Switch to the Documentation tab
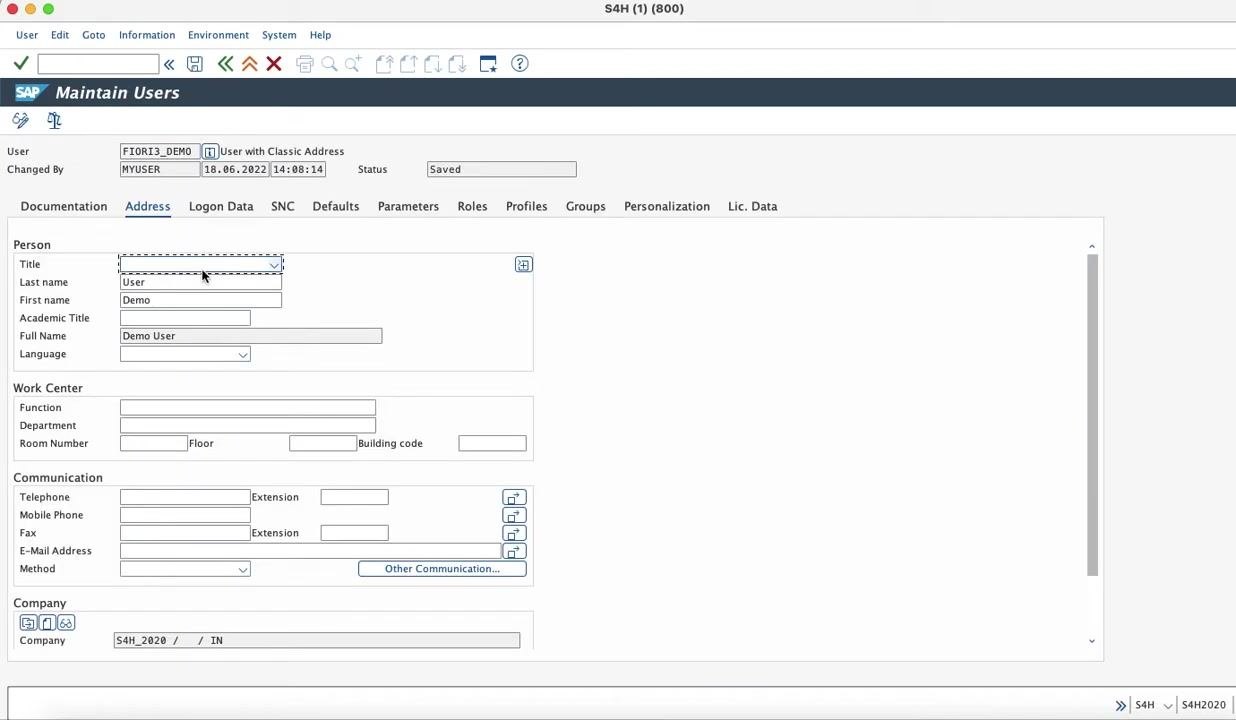 pyautogui.click(x=64, y=207)
